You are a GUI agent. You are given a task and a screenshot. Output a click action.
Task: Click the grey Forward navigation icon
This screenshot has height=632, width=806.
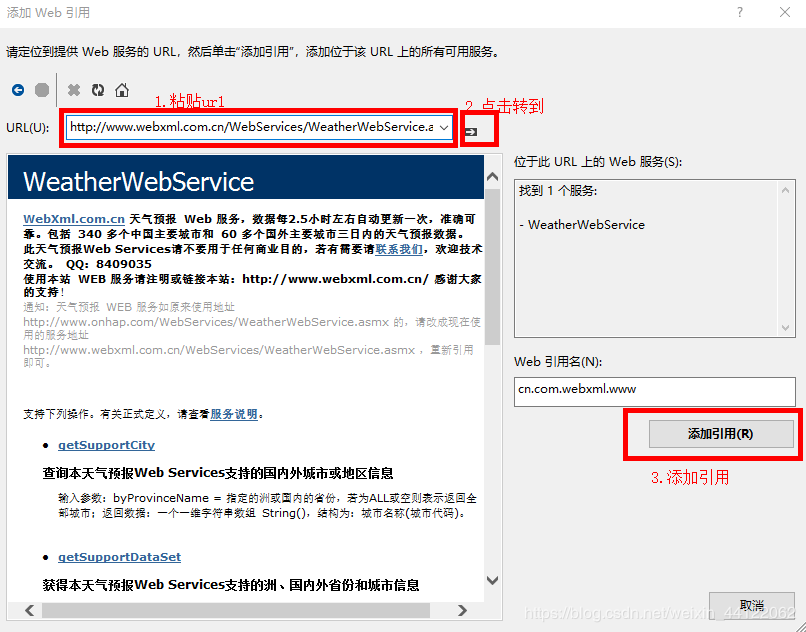tap(42, 90)
